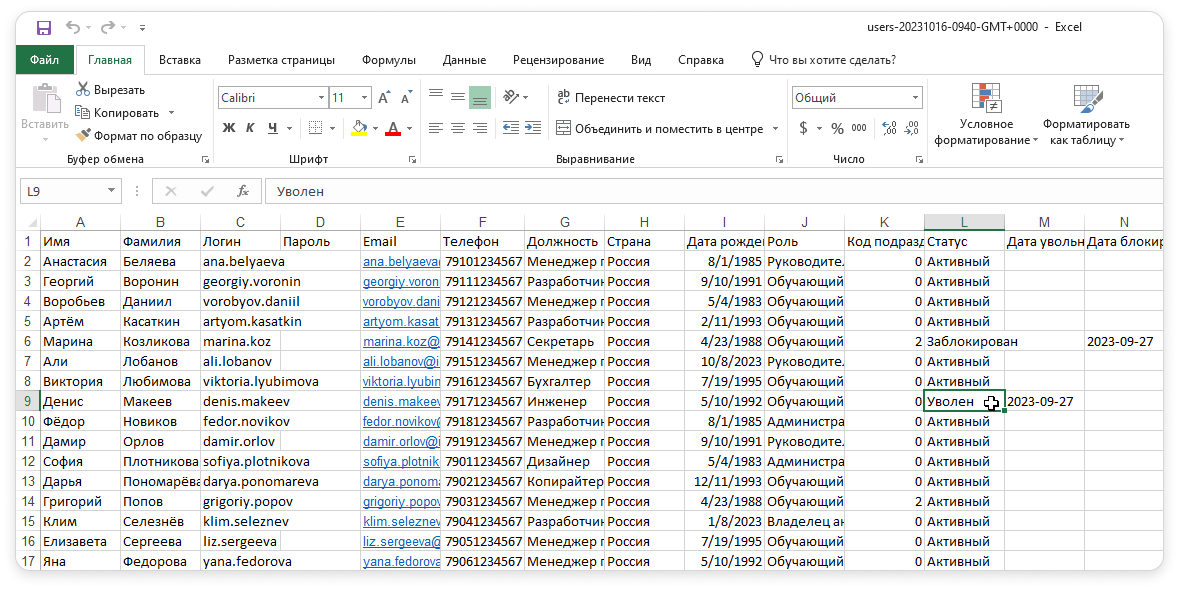The image size is (1179, 590).
Task: Increase the cell indent
Action: [x=533, y=129]
